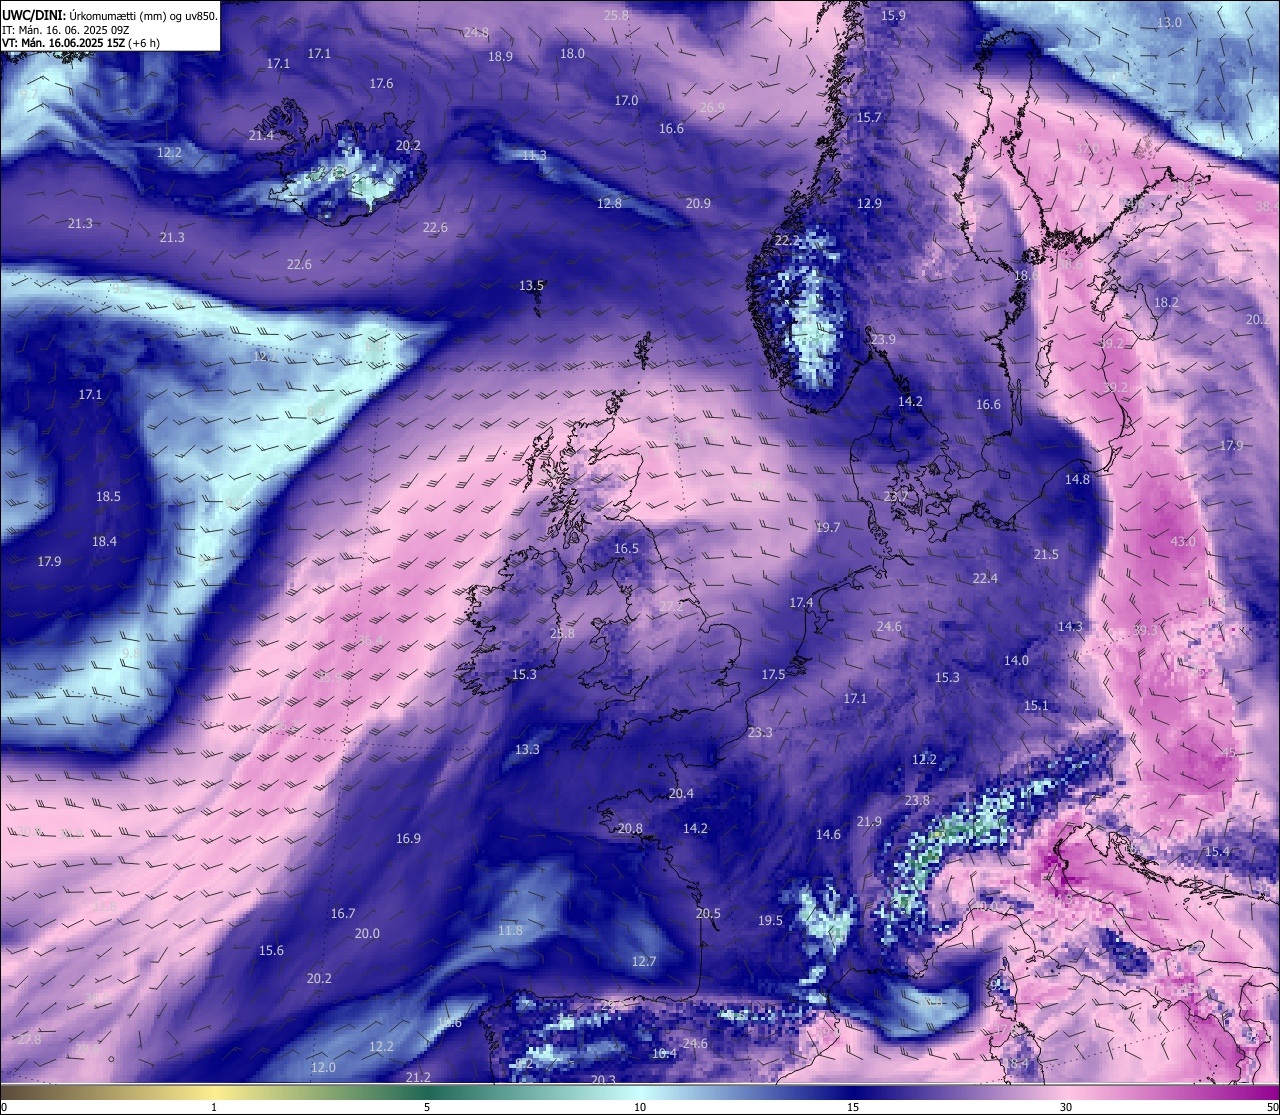Click the 19.7 value over the North Sea
This screenshot has width=1280, height=1115.
point(828,527)
